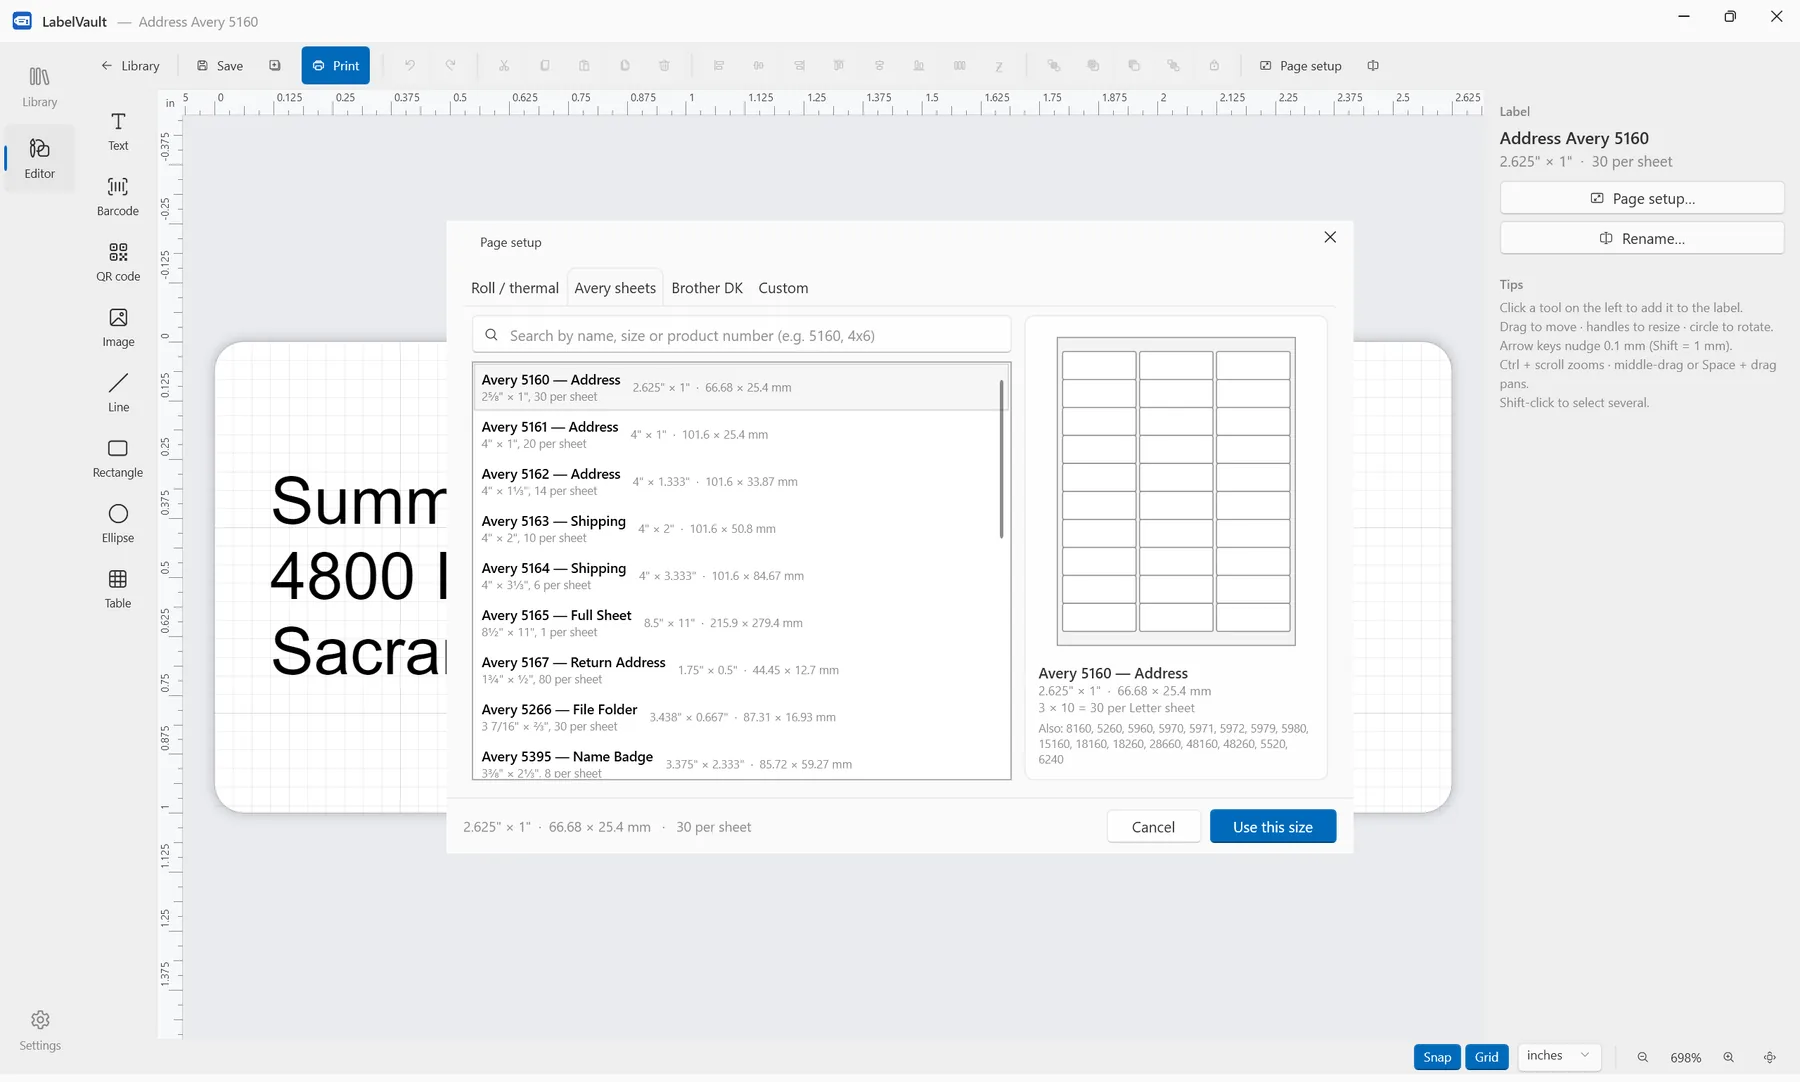Click the label size search field
This screenshot has height=1082, width=1800.
click(741, 335)
